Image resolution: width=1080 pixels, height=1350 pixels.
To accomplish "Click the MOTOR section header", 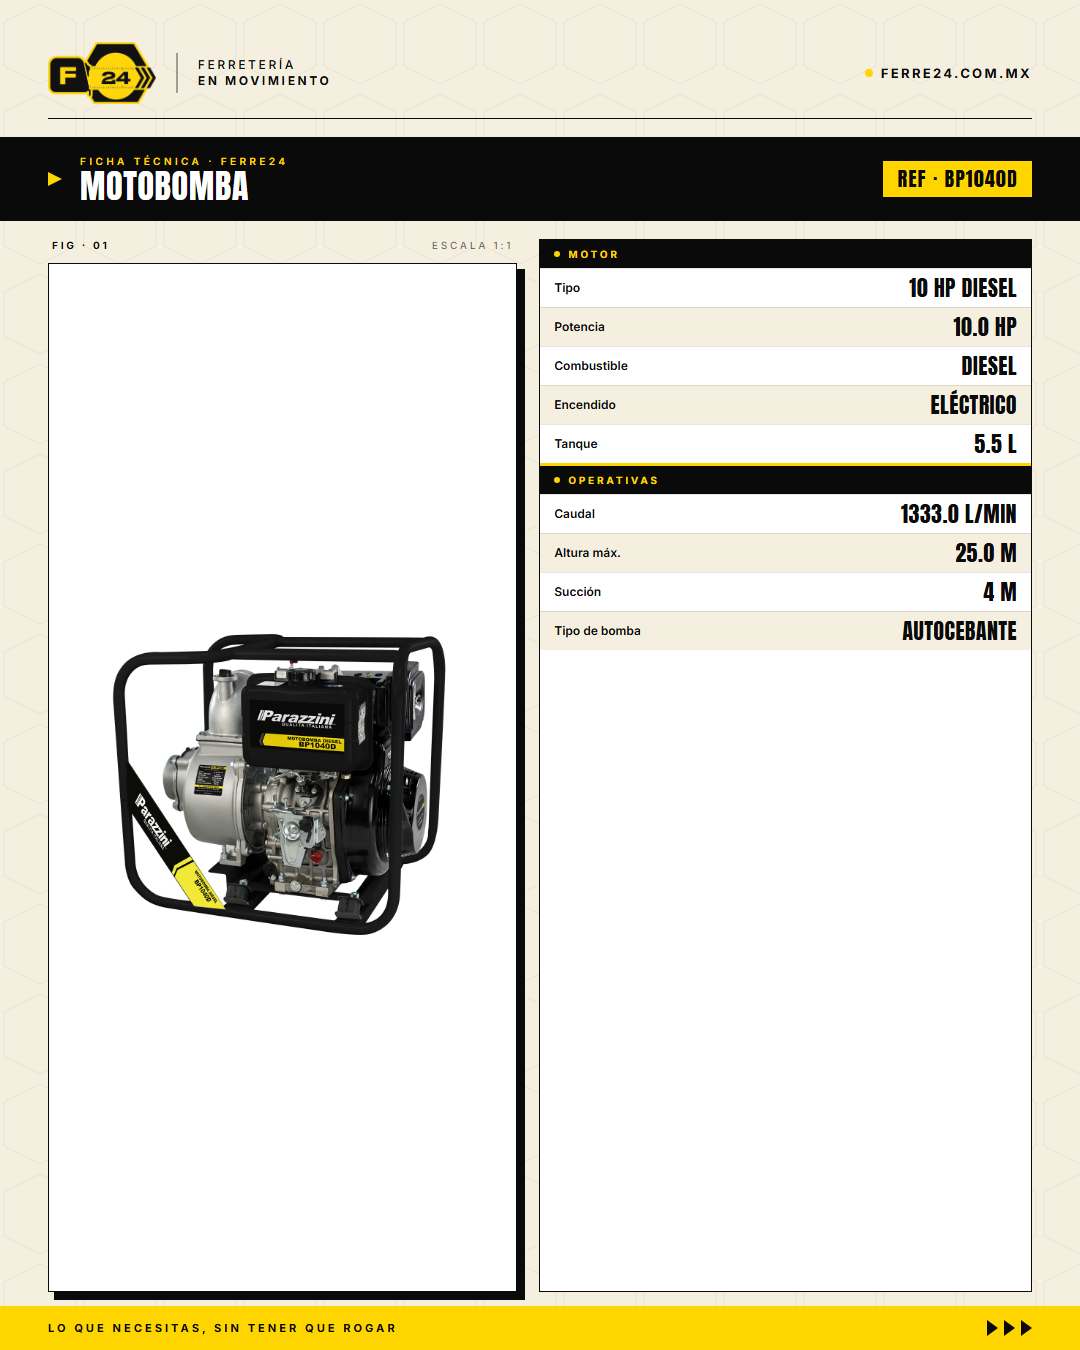I will click(785, 254).
